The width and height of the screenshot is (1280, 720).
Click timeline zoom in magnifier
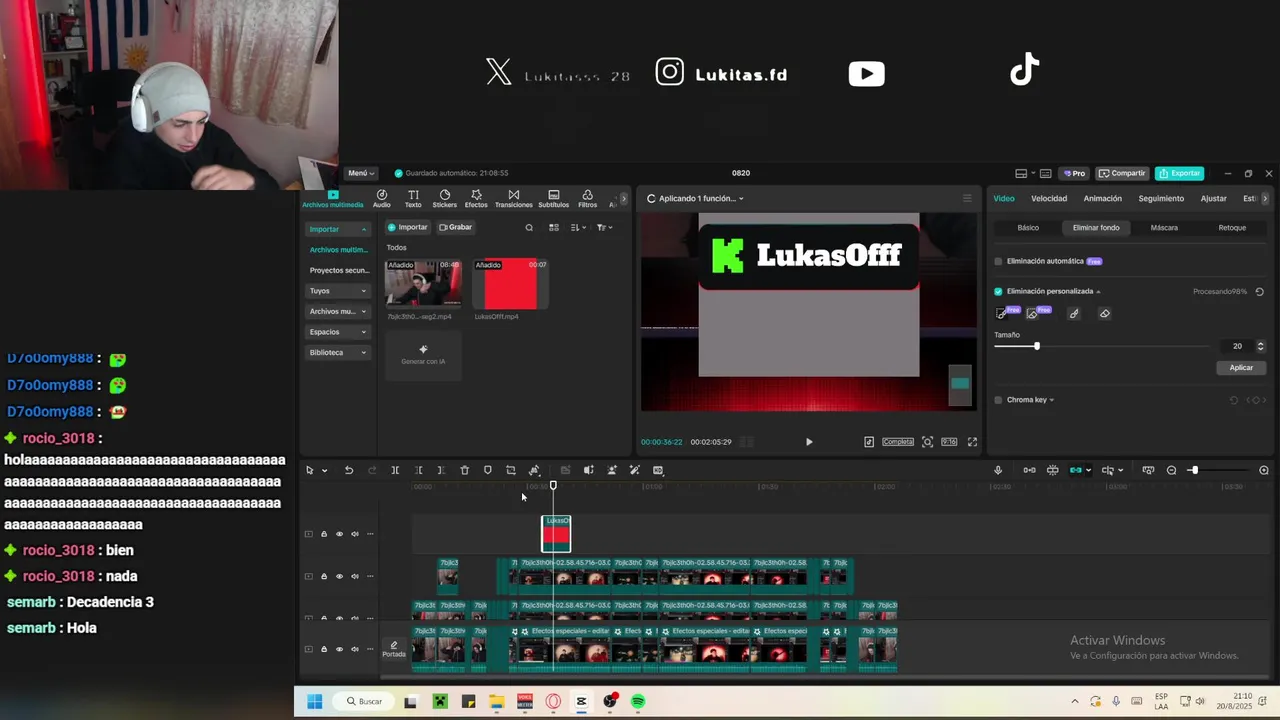[1264, 470]
